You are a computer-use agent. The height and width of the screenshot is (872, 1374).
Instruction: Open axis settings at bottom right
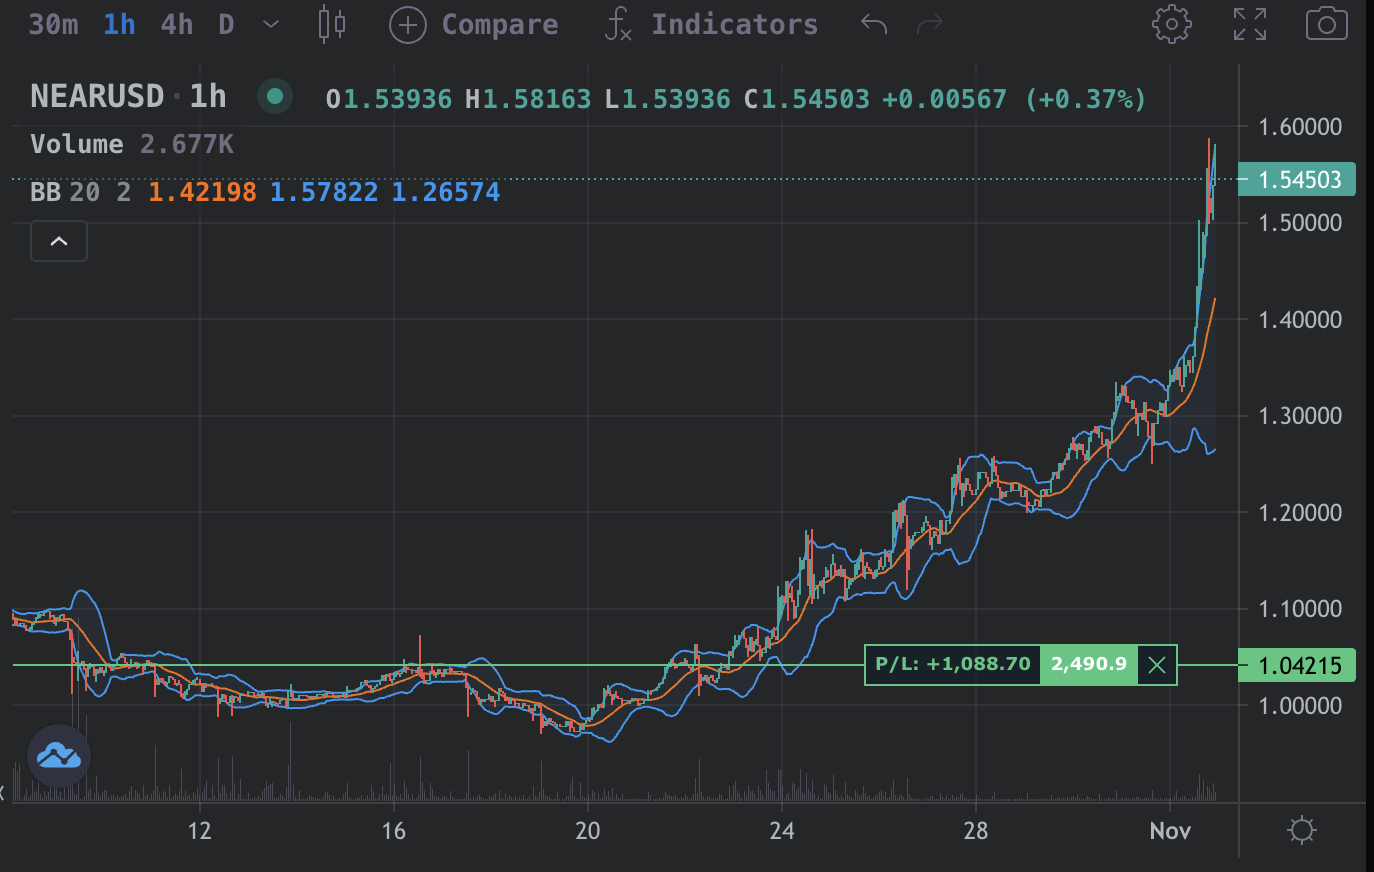(x=1301, y=830)
